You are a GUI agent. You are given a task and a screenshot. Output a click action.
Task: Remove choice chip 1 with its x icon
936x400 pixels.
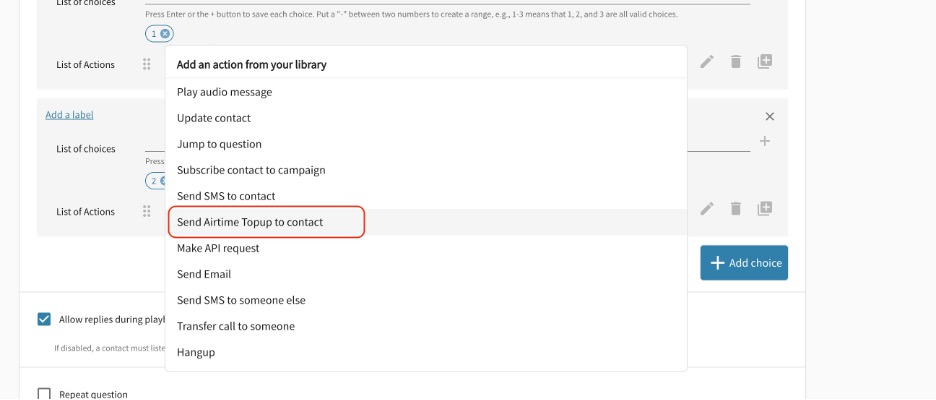pyautogui.click(x=165, y=34)
